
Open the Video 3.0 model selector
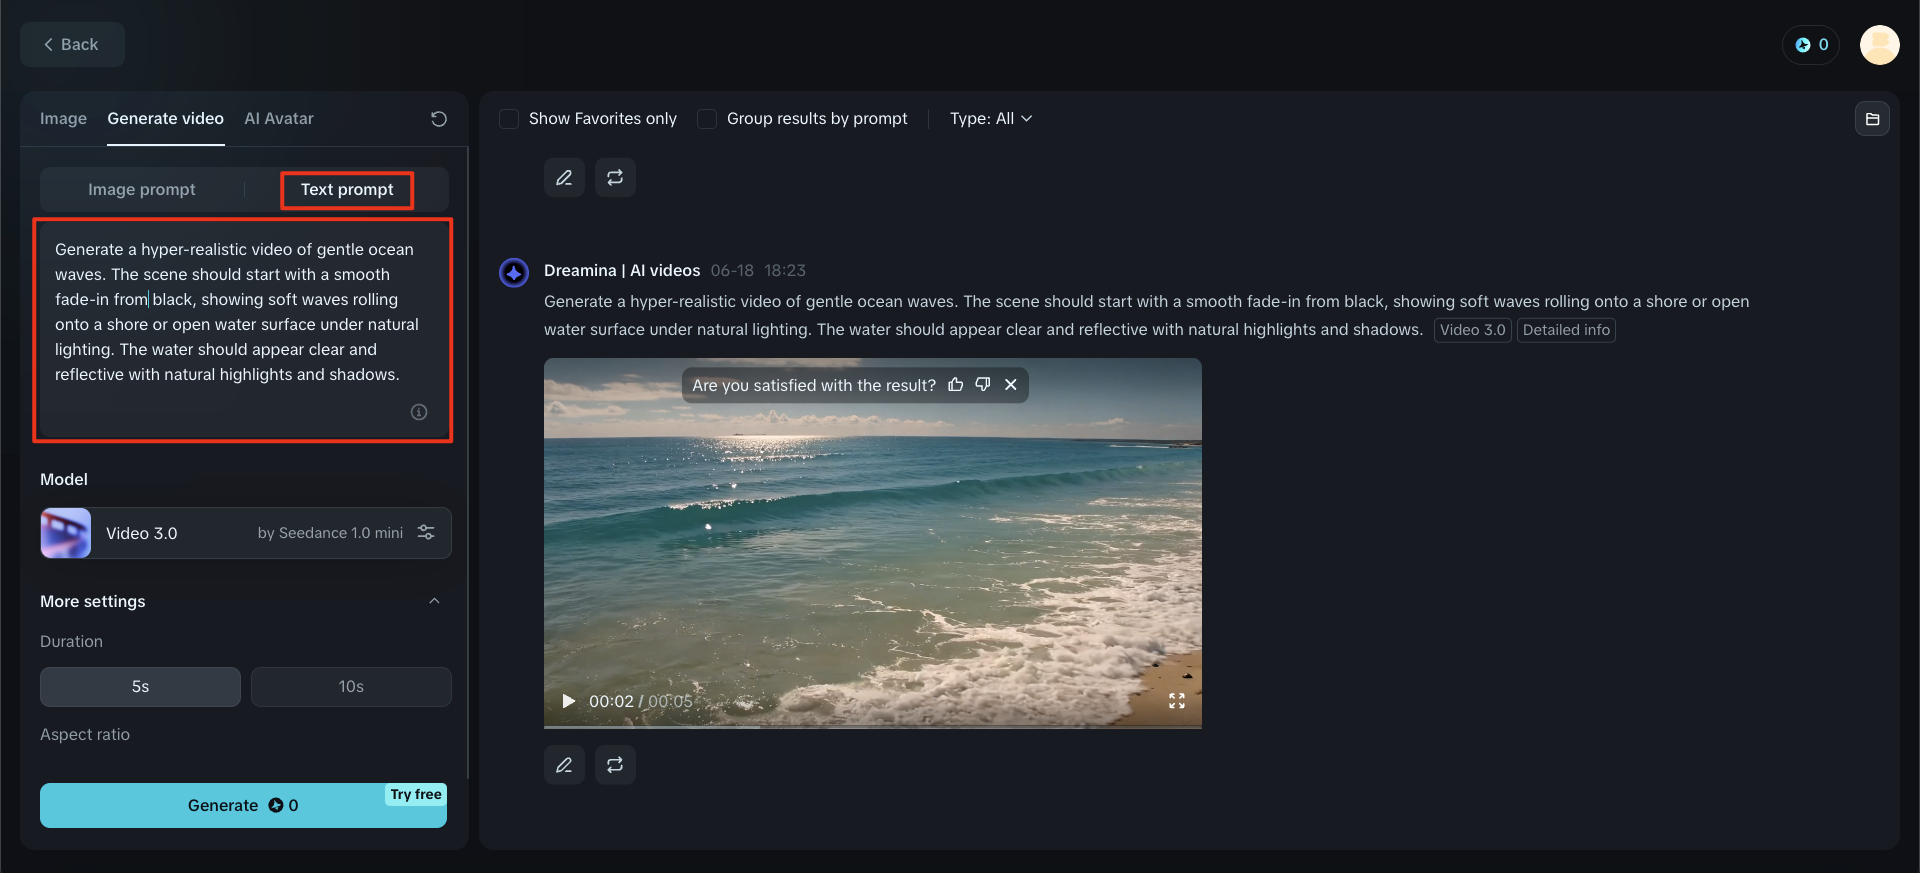pos(200,533)
